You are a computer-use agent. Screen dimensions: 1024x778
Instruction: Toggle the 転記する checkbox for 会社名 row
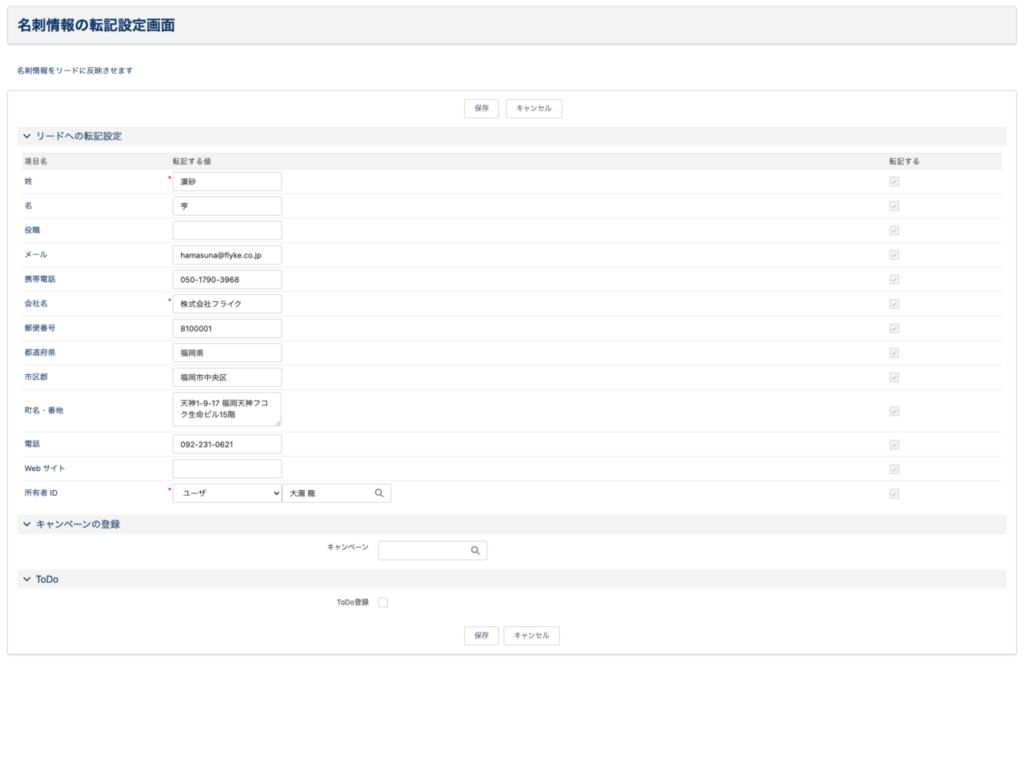point(894,304)
